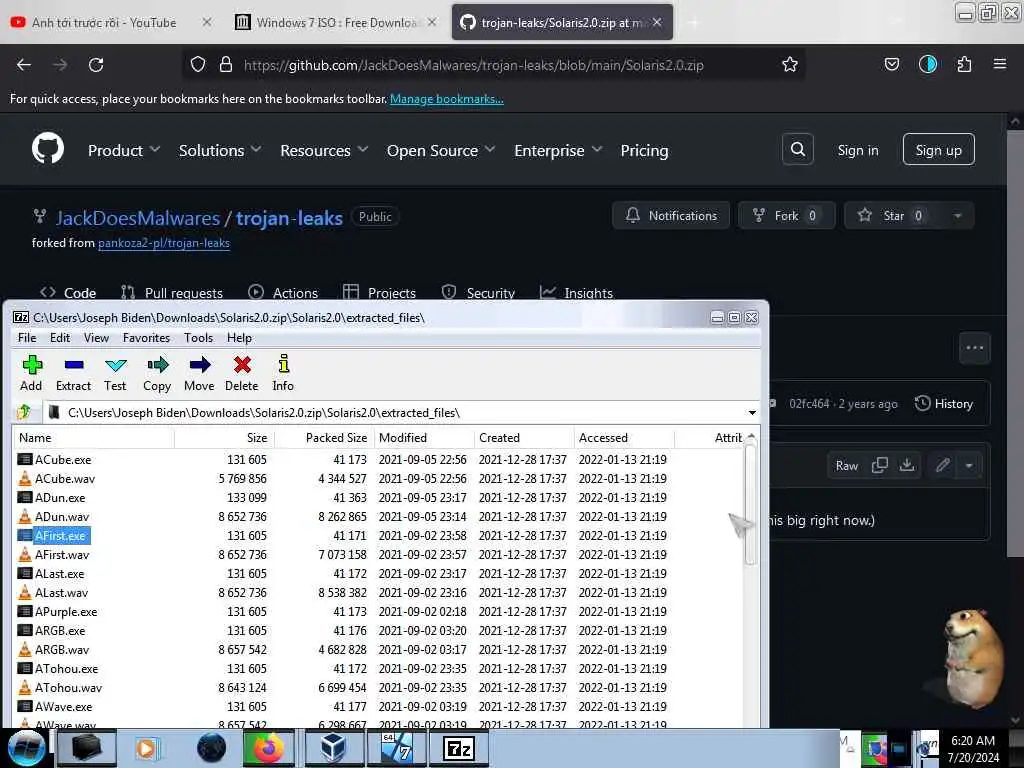Open the Edit menu in 7-Zip
Image resolution: width=1024 pixels, height=768 pixels.
click(x=59, y=338)
